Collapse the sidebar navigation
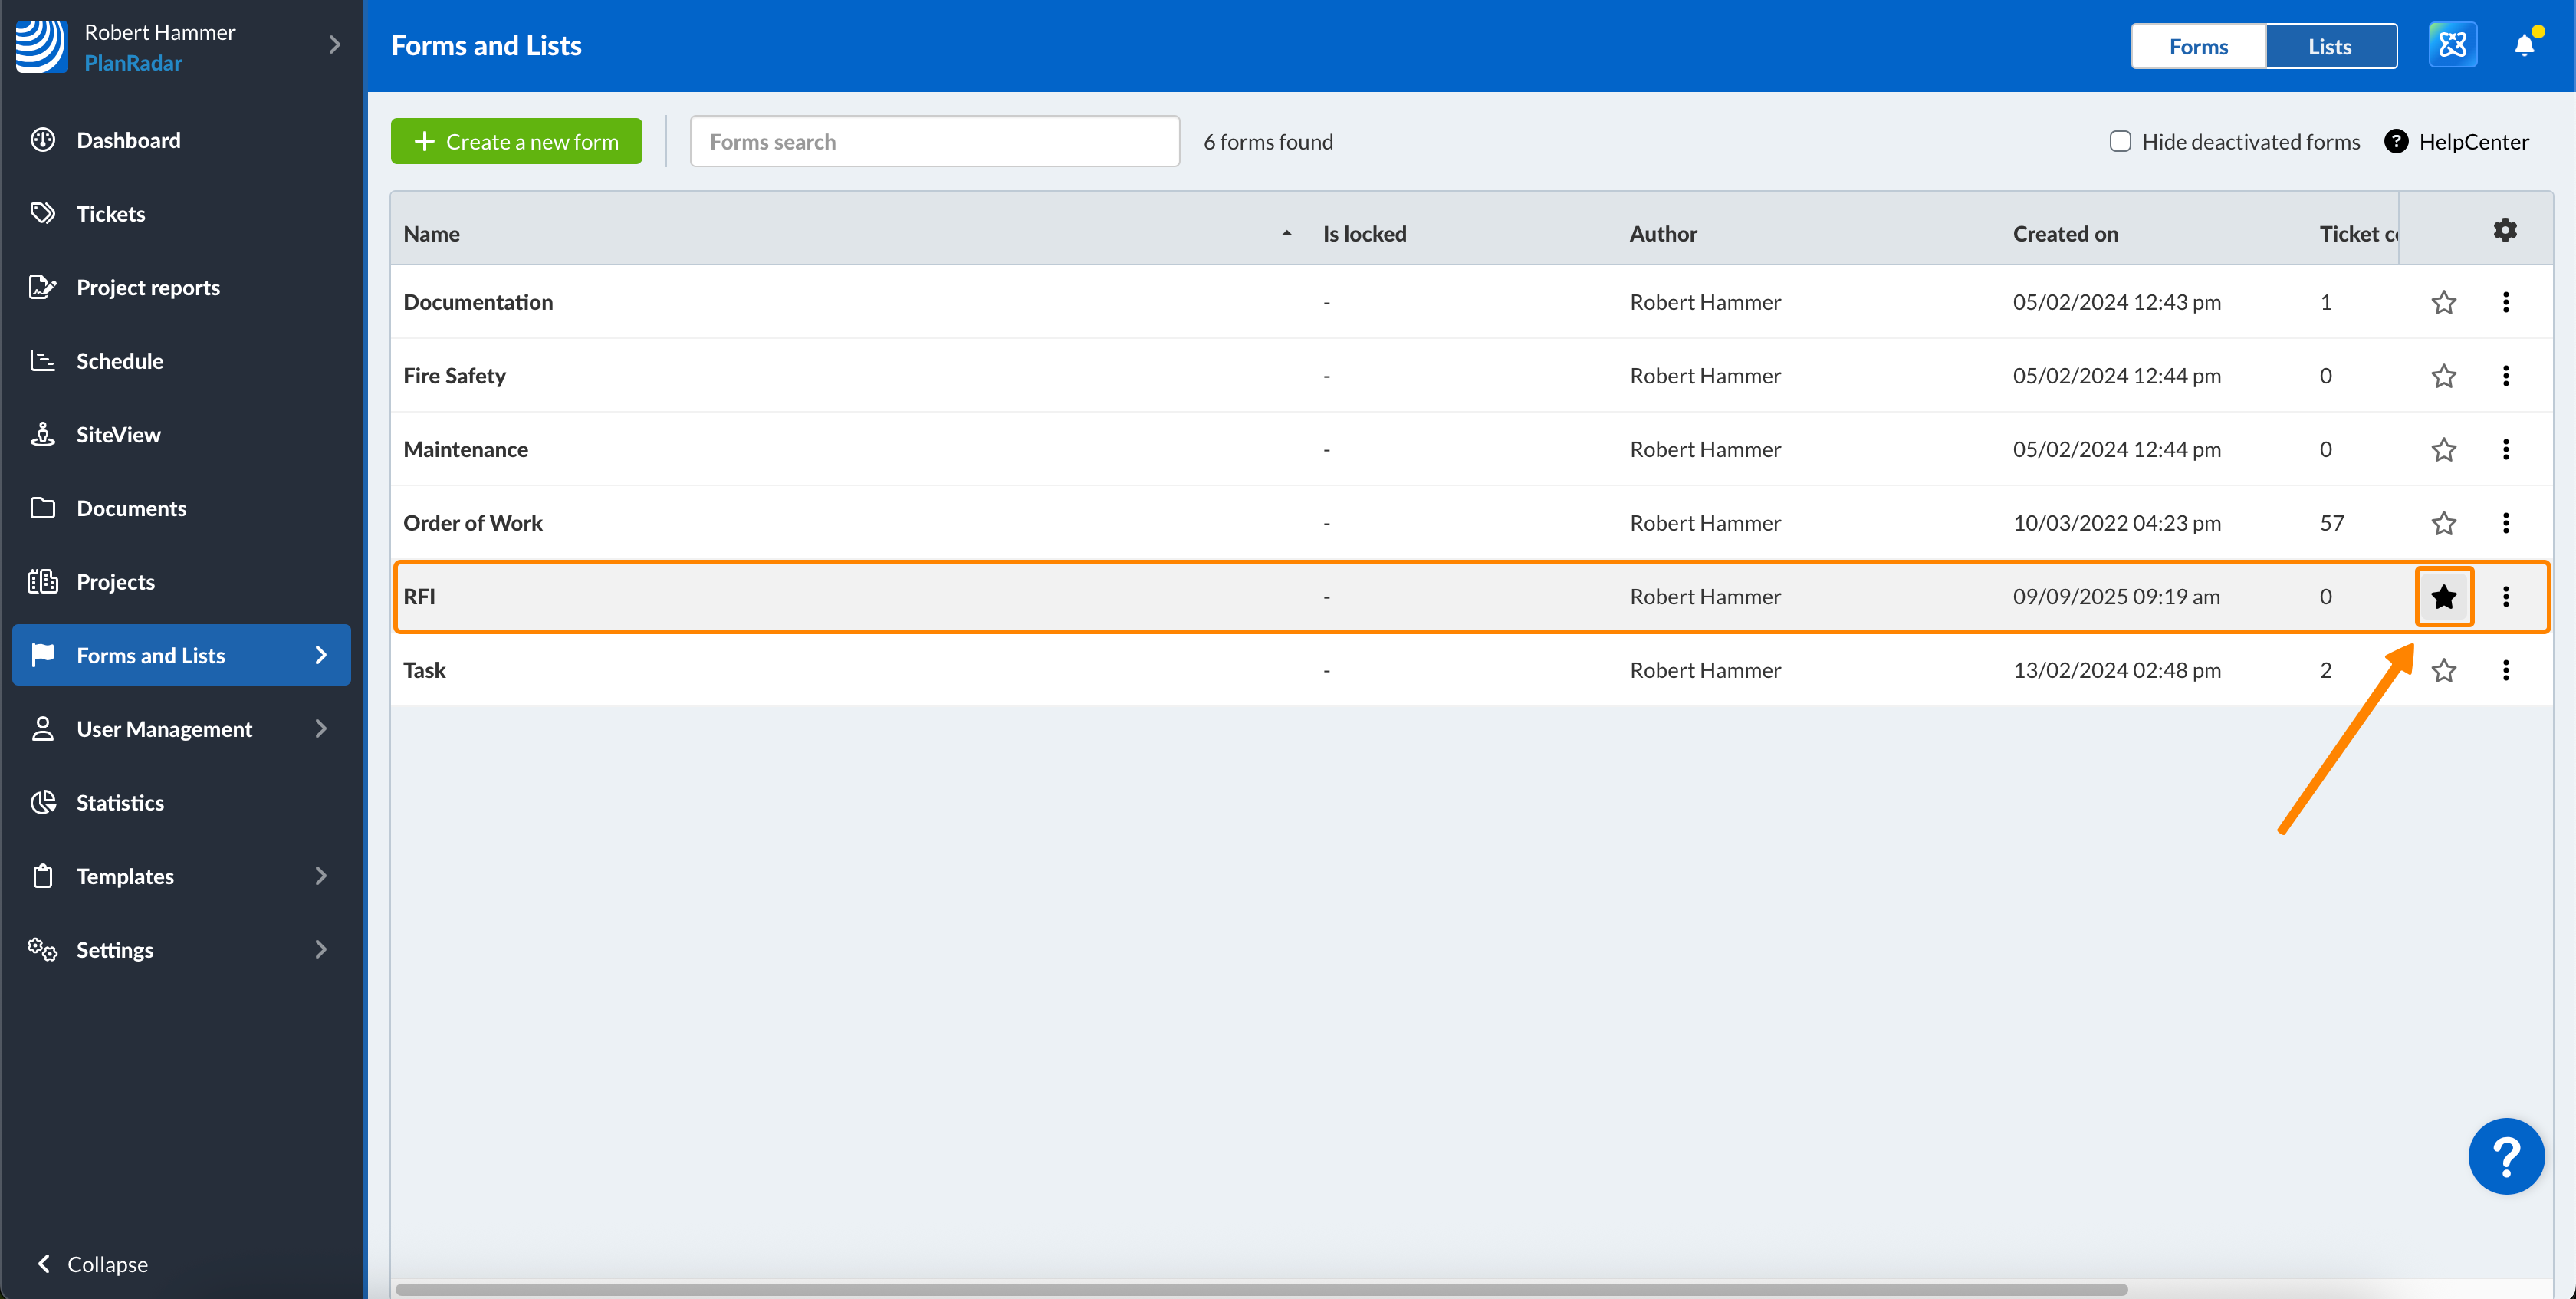Image resolution: width=2576 pixels, height=1299 pixels. pos(92,1264)
